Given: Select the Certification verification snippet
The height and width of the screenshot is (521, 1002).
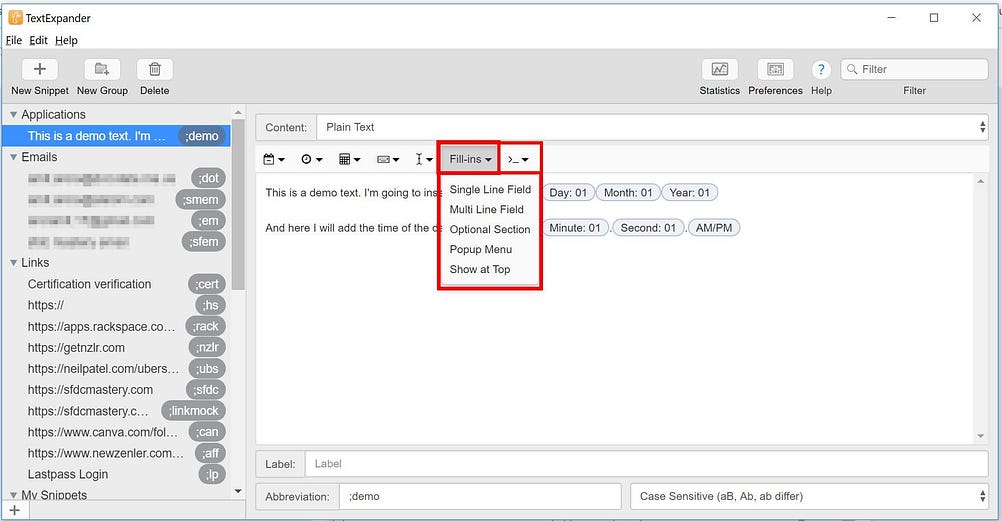Looking at the screenshot, I should coord(116,284).
